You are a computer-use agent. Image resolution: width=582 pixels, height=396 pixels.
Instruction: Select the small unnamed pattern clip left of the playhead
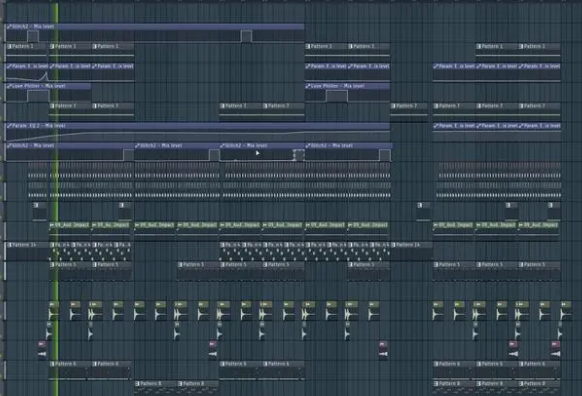[40, 211]
